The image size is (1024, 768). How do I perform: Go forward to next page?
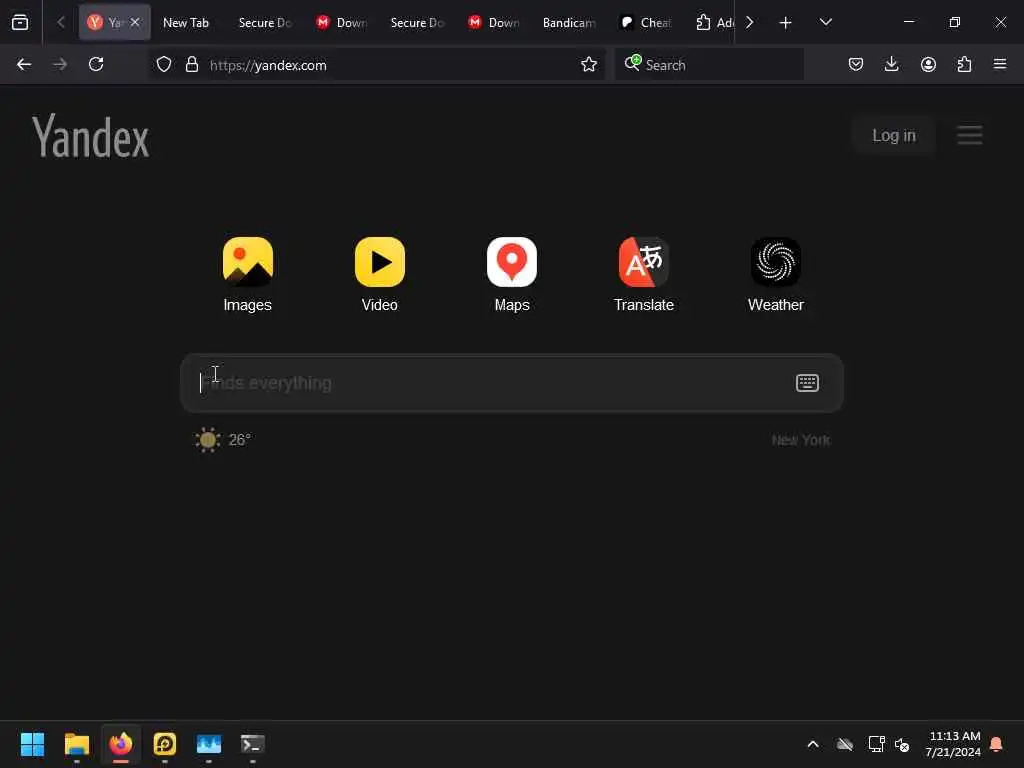pos(60,64)
